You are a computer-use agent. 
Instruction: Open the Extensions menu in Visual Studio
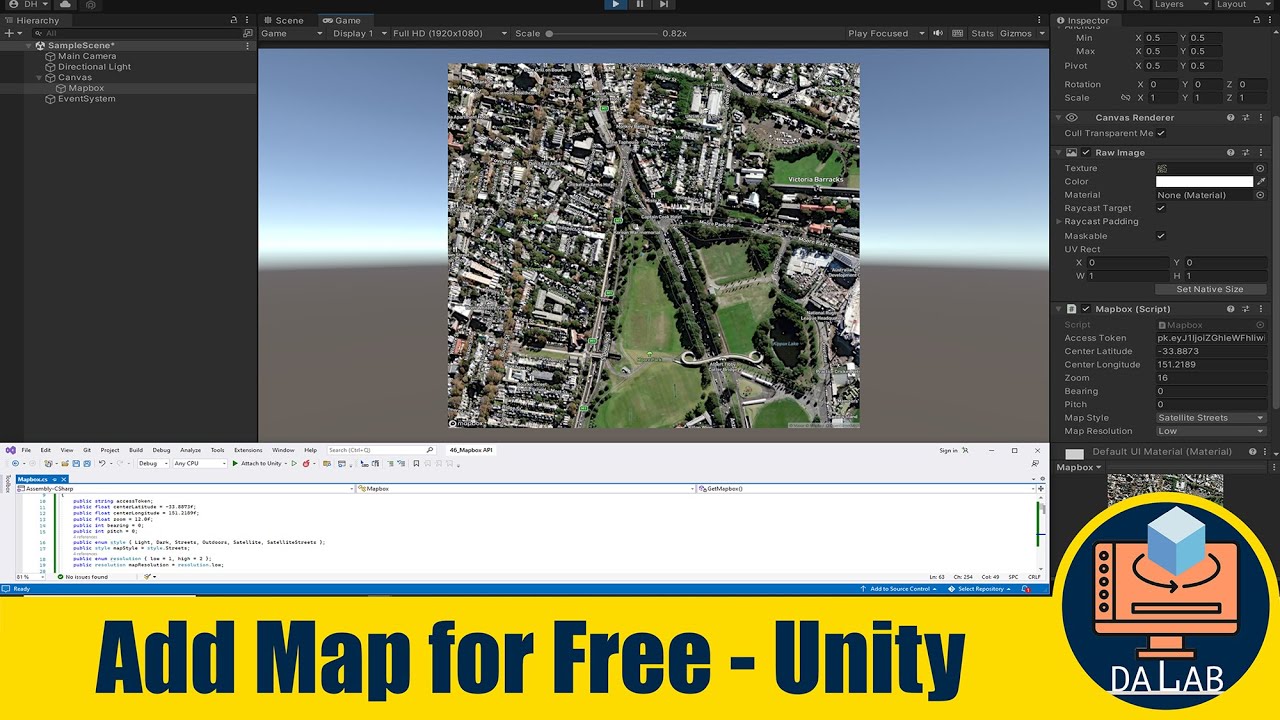248,450
